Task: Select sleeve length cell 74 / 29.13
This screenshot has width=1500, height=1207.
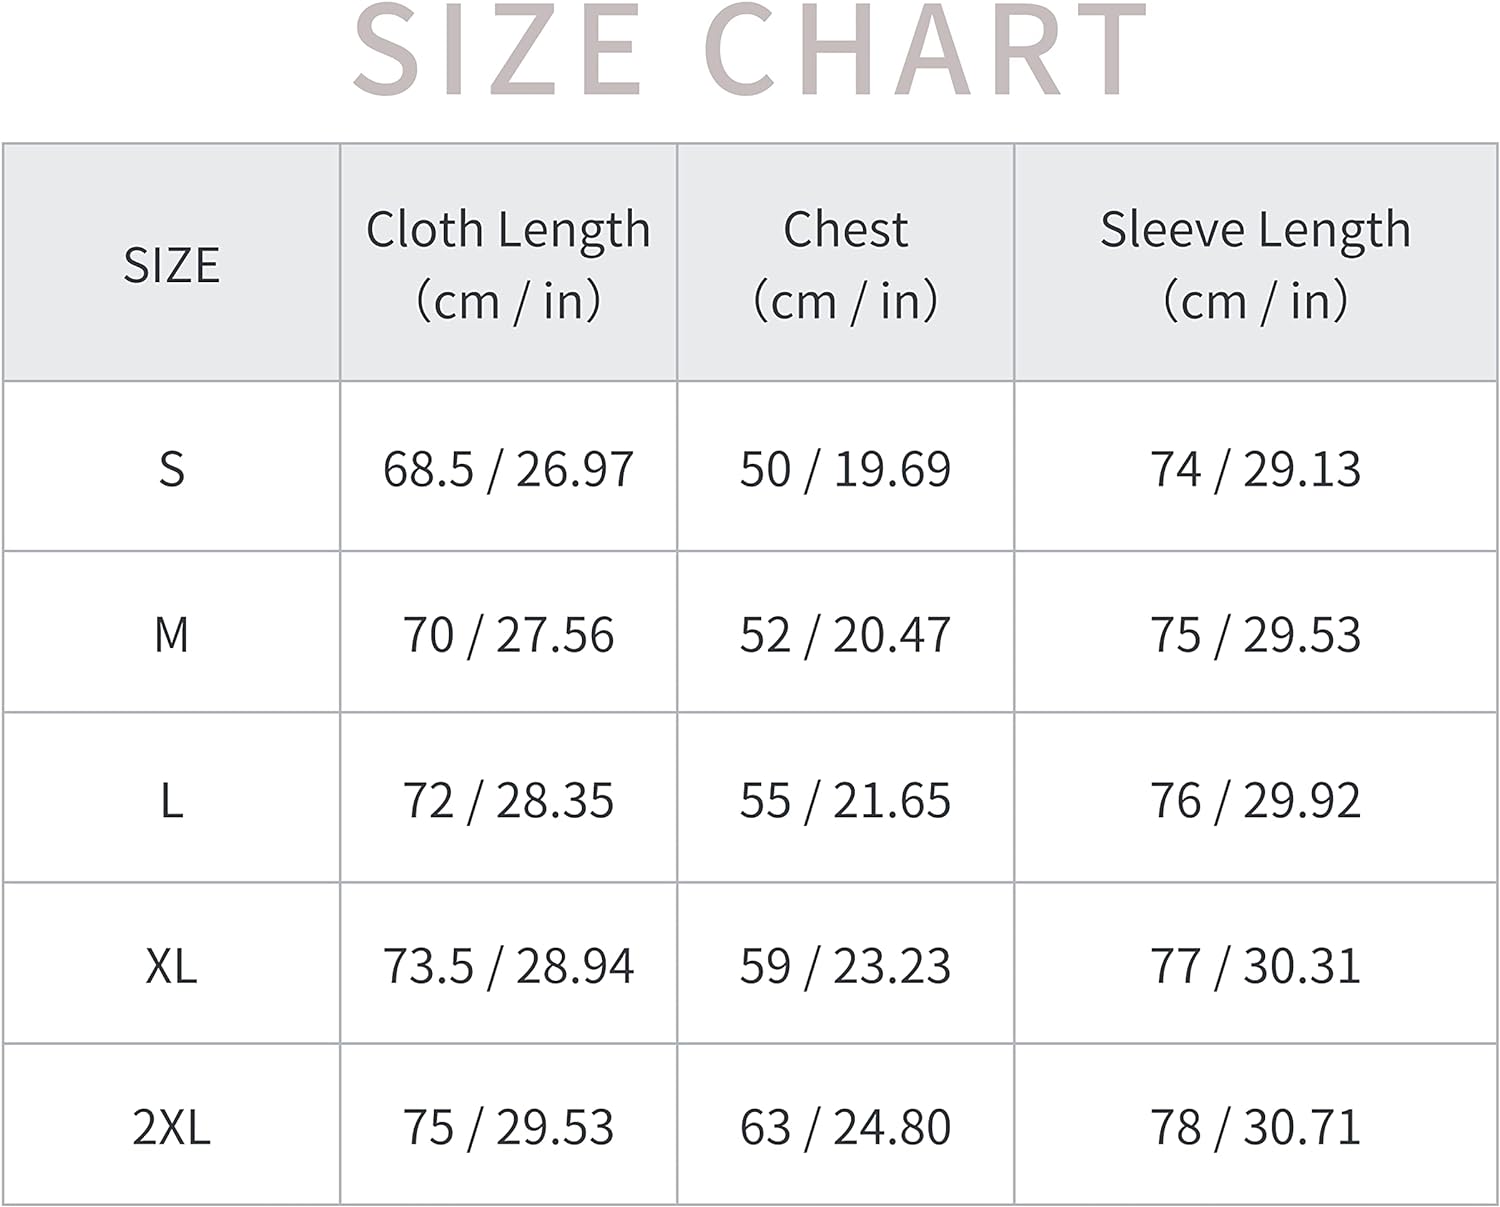Action: click(x=1255, y=468)
